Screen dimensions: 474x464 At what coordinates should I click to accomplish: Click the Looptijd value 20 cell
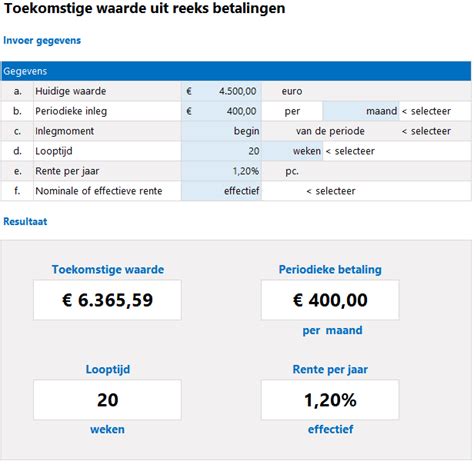[x=221, y=151]
